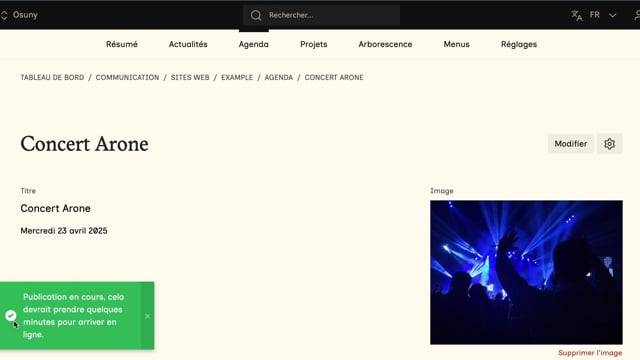The image size is (640, 360).
Task: Focus the Rechercher search field
Action: coord(322,15)
